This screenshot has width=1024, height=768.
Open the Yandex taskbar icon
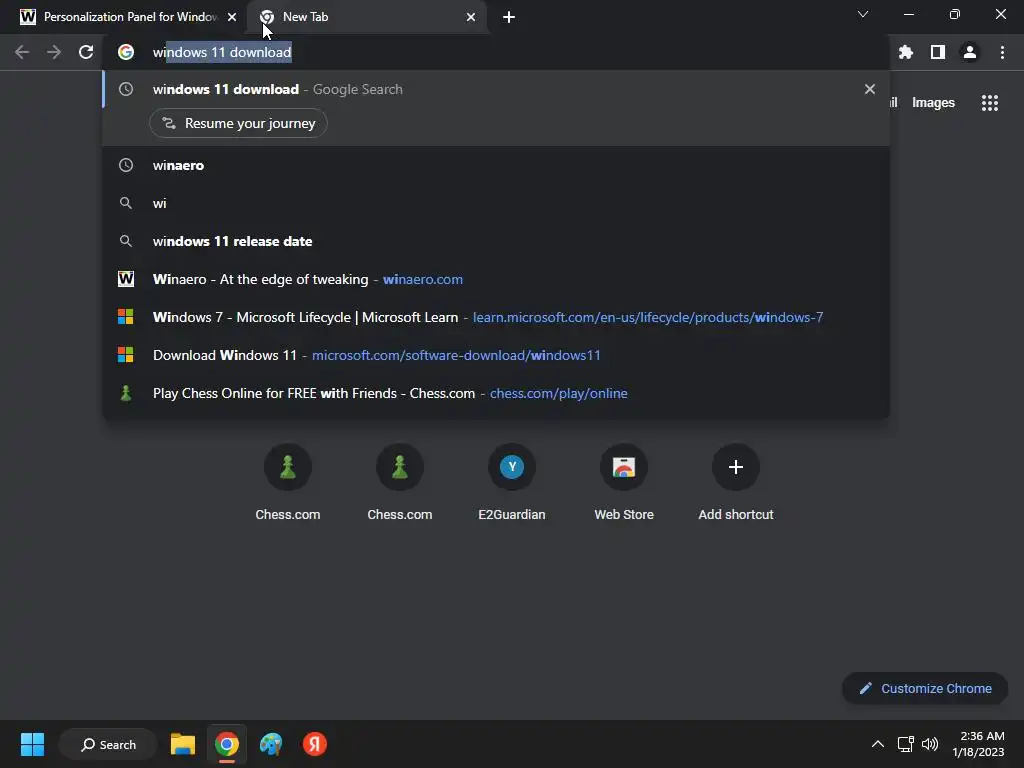(x=315, y=744)
